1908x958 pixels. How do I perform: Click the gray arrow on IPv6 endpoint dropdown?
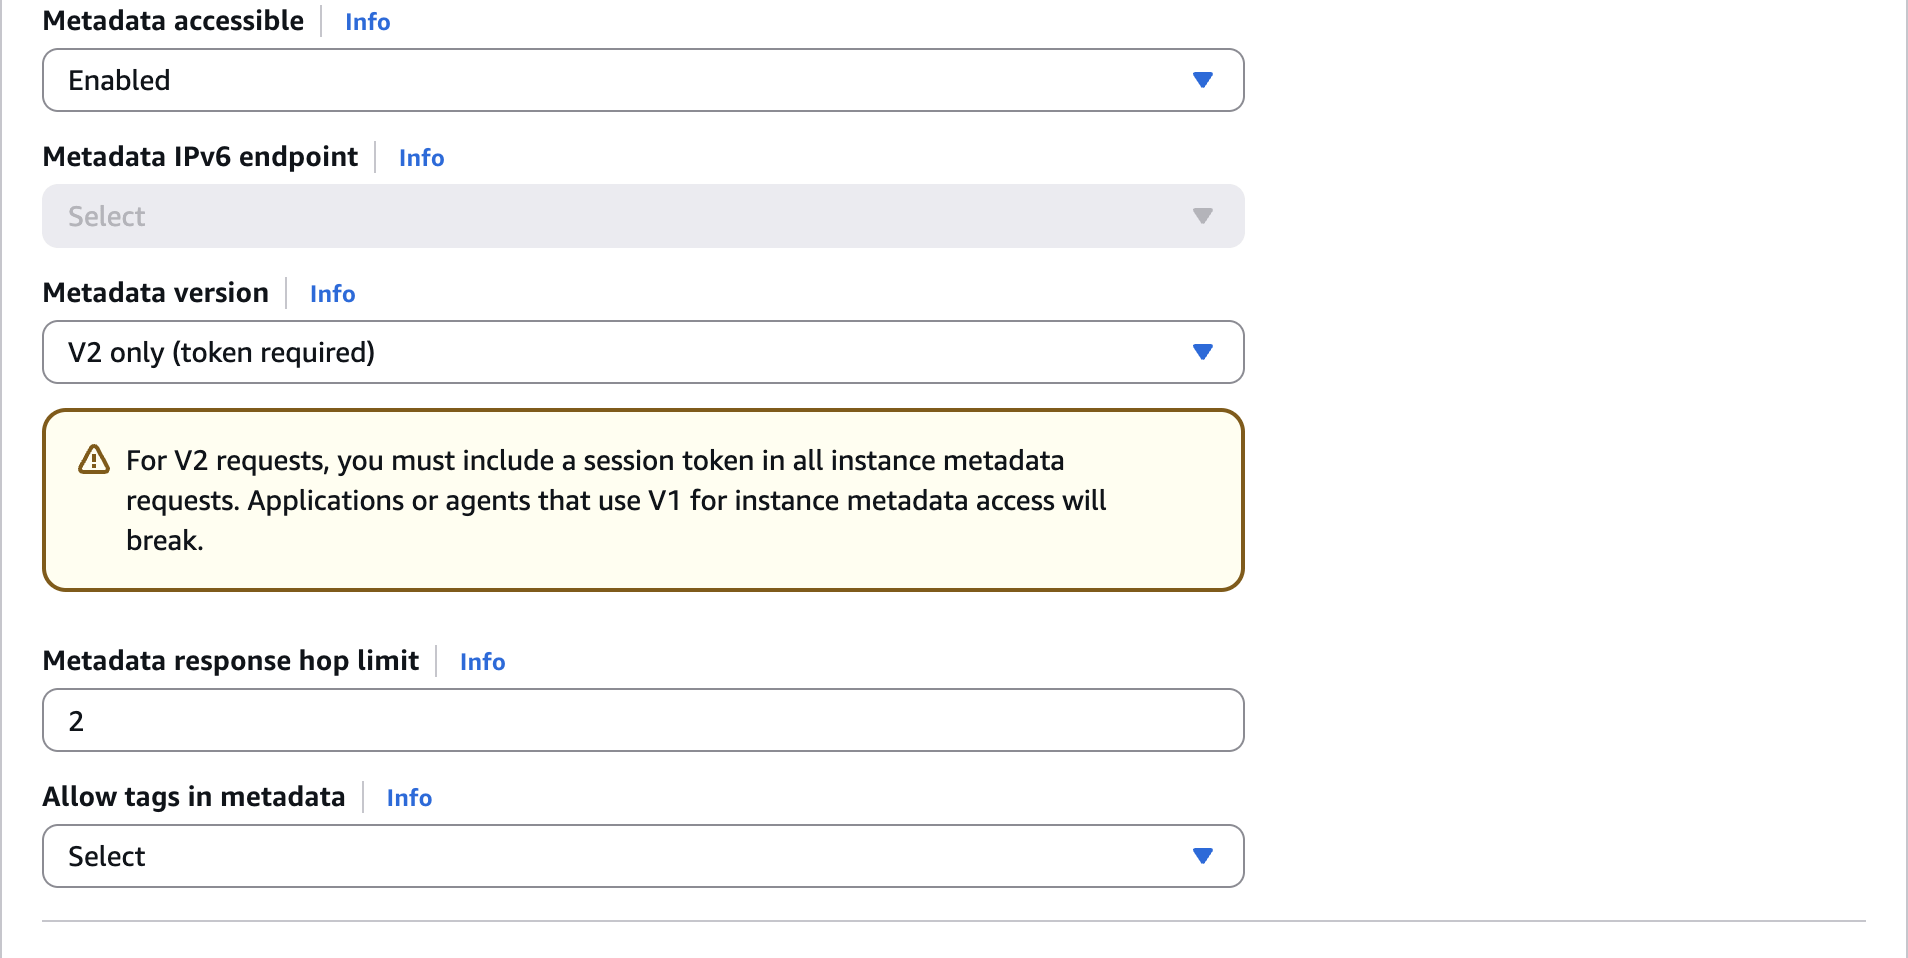click(1203, 216)
